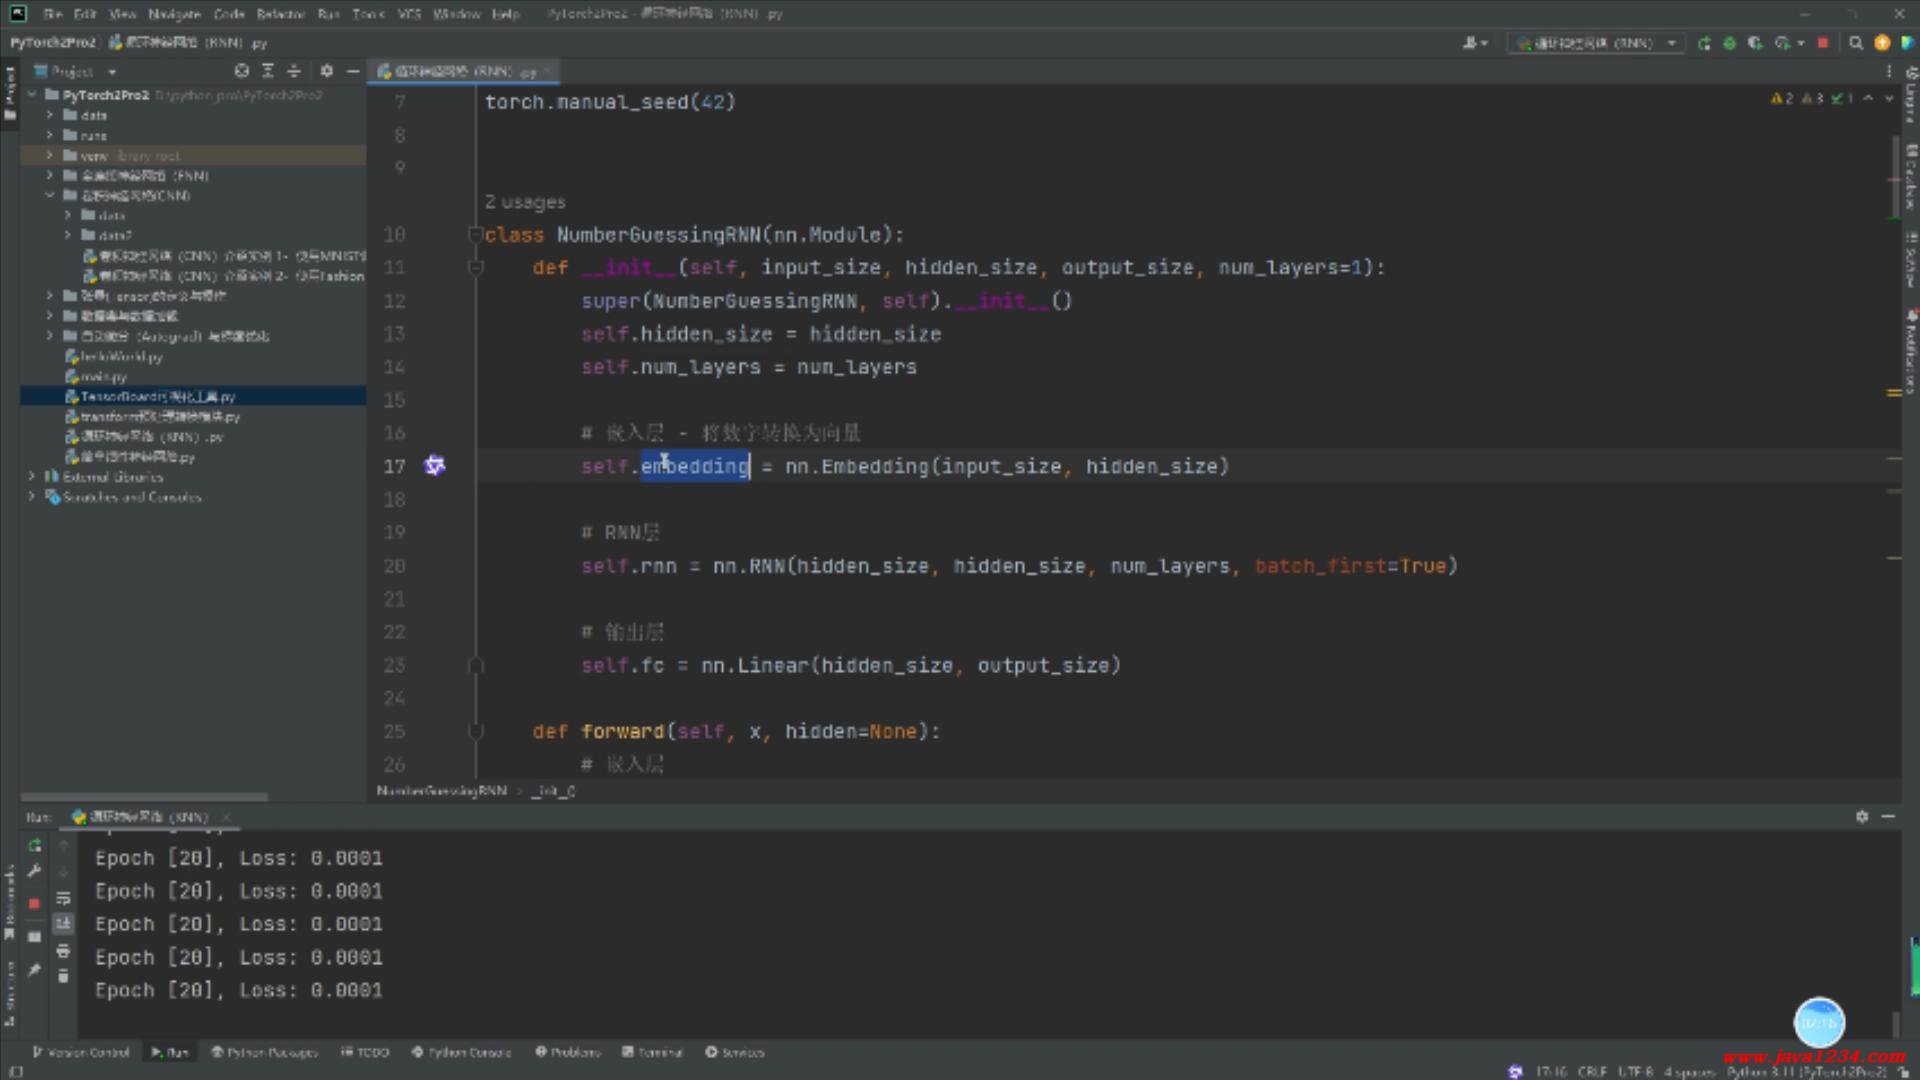1920x1080 pixels.
Task: Stop the running process with red square
Action: pyautogui.click(x=1823, y=43)
